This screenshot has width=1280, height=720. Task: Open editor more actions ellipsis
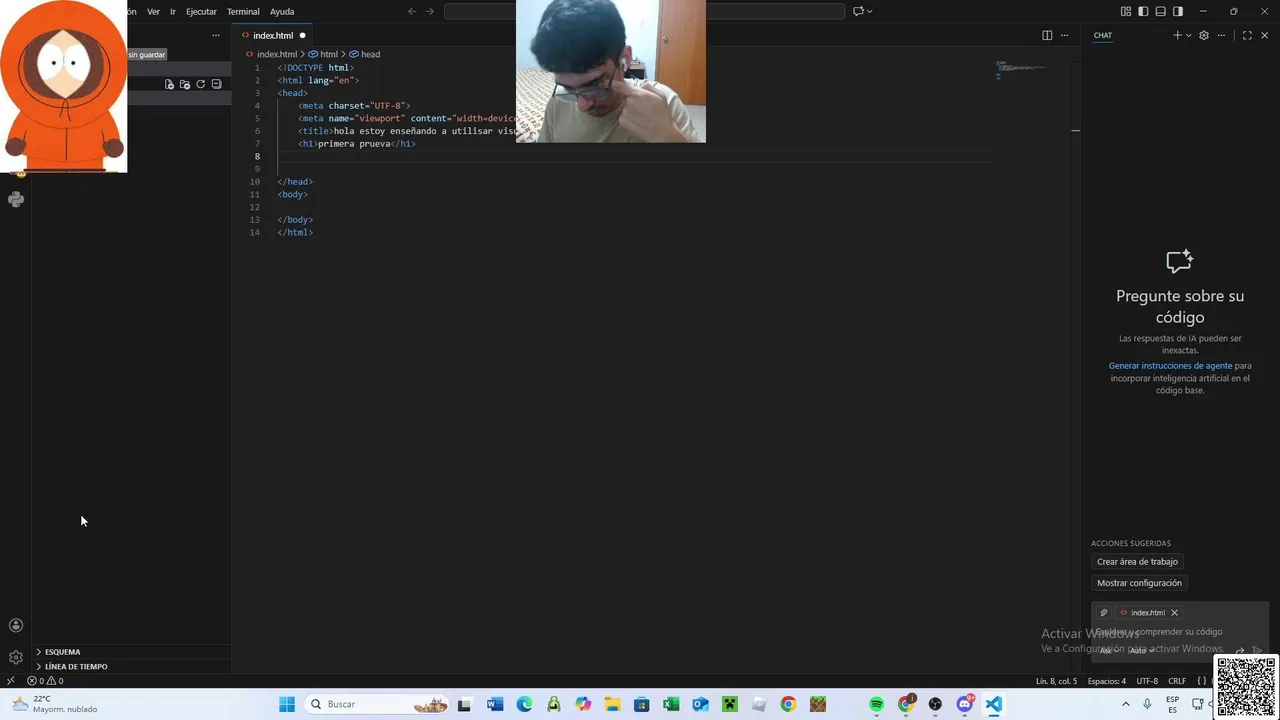(1065, 35)
